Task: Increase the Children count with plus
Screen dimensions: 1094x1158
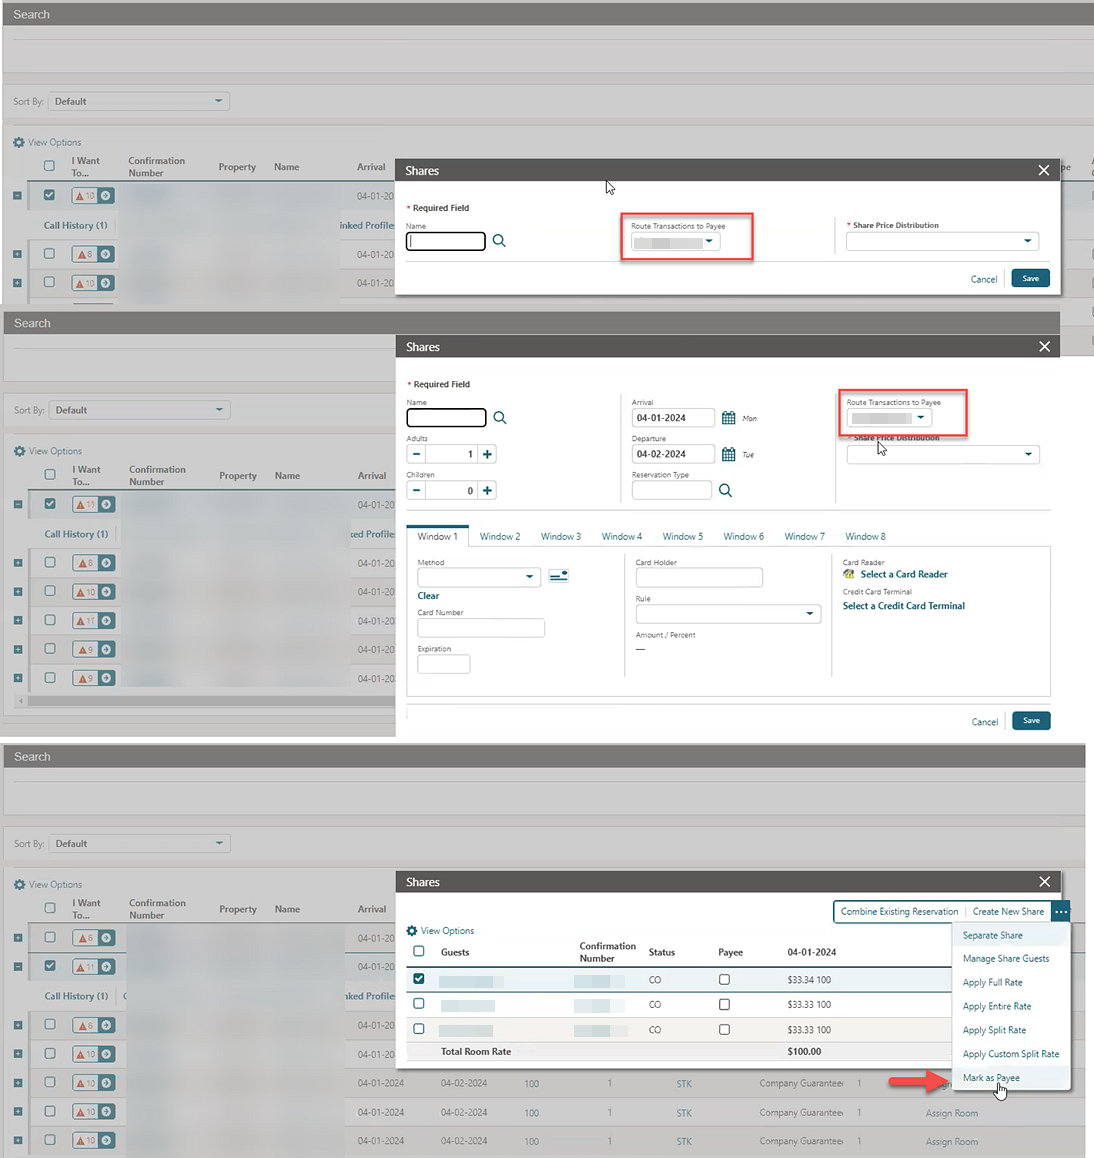Action: [488, 490]
